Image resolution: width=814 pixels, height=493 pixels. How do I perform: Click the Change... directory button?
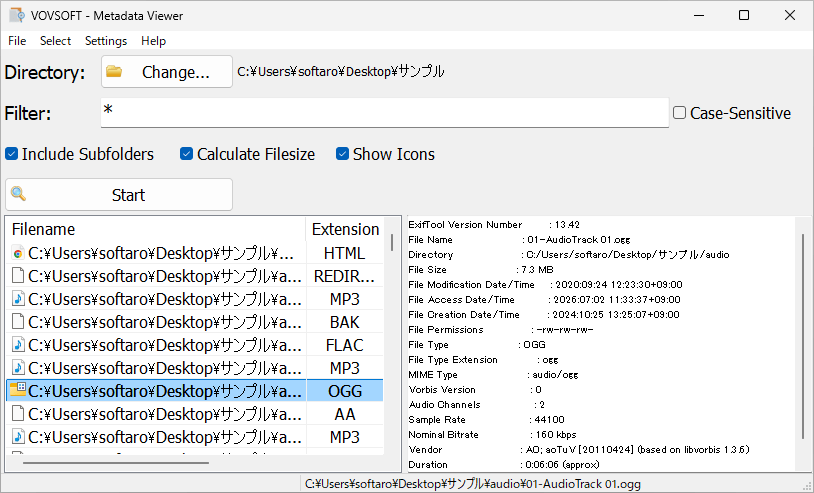pos(167,72)
